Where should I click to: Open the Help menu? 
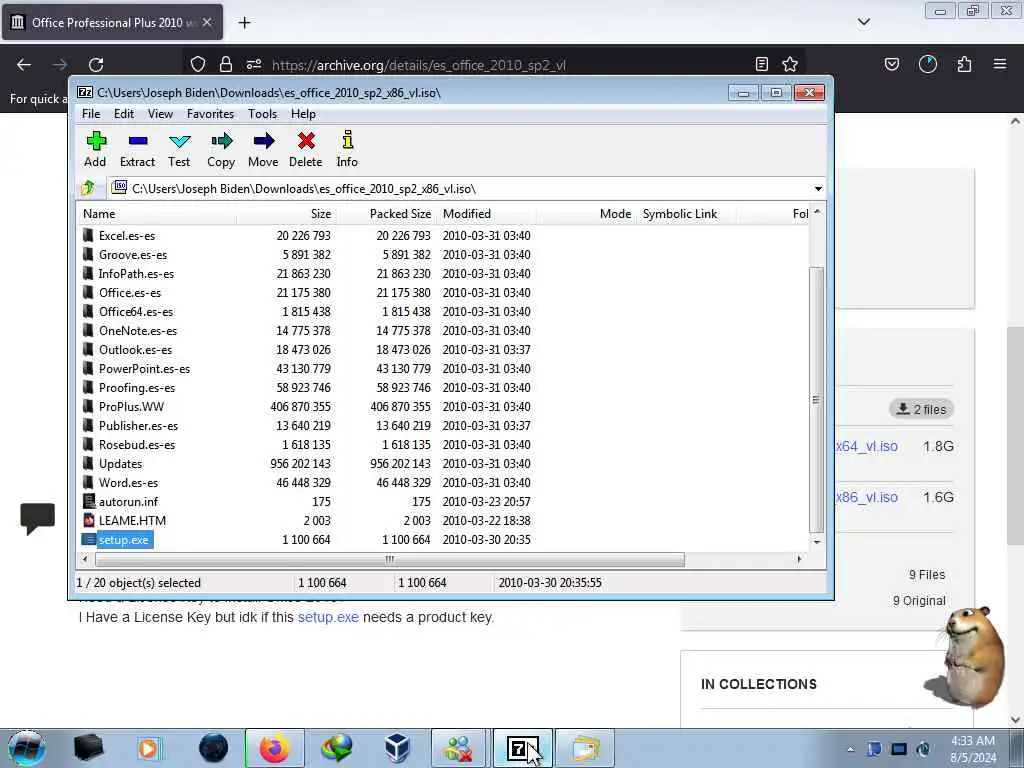click(x=303, y=114)
